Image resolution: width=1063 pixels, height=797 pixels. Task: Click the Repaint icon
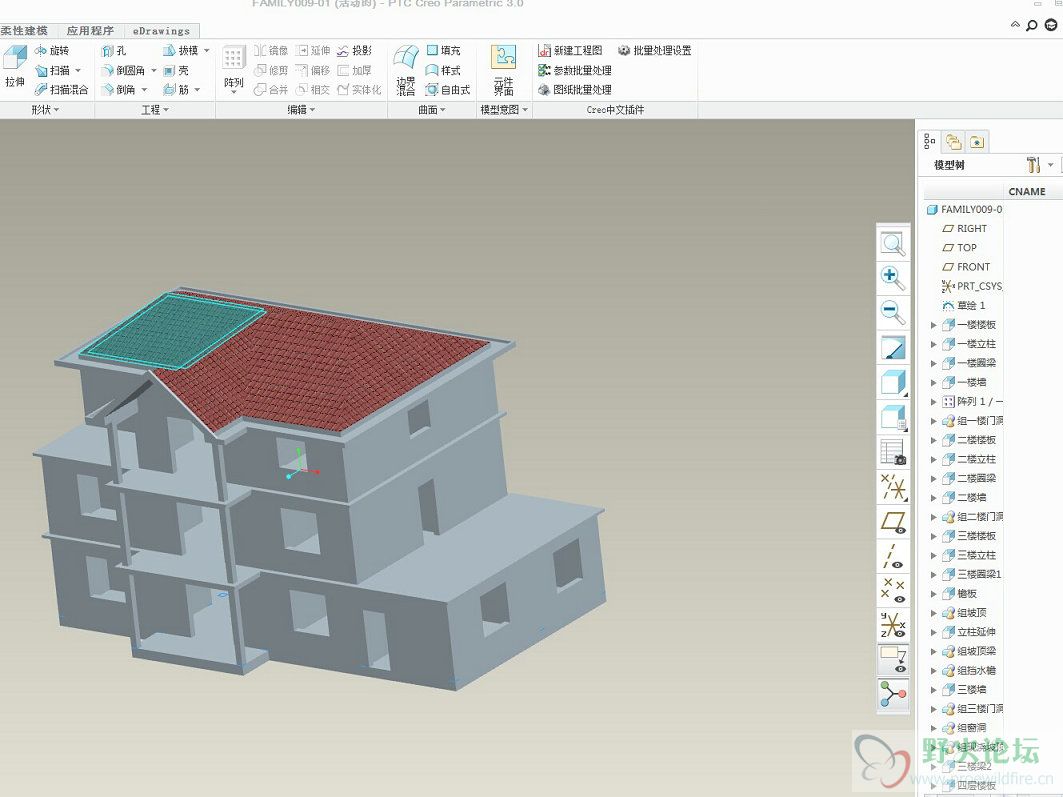pos(893,348)
